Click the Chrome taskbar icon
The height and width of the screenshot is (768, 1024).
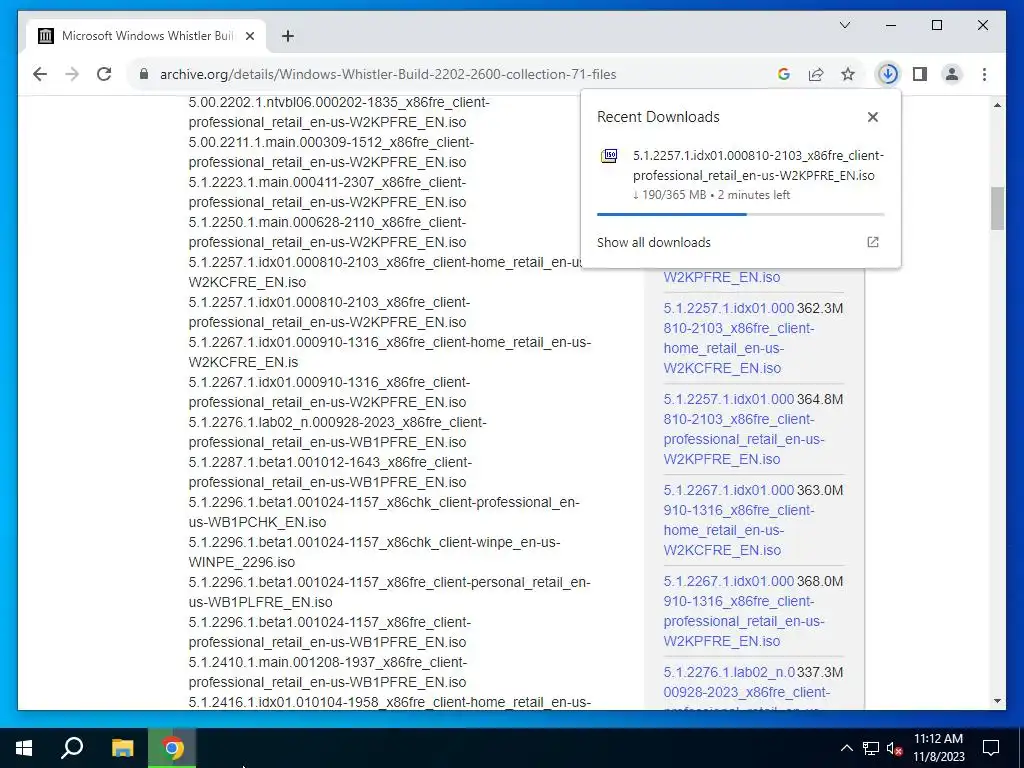click(172, 748)
